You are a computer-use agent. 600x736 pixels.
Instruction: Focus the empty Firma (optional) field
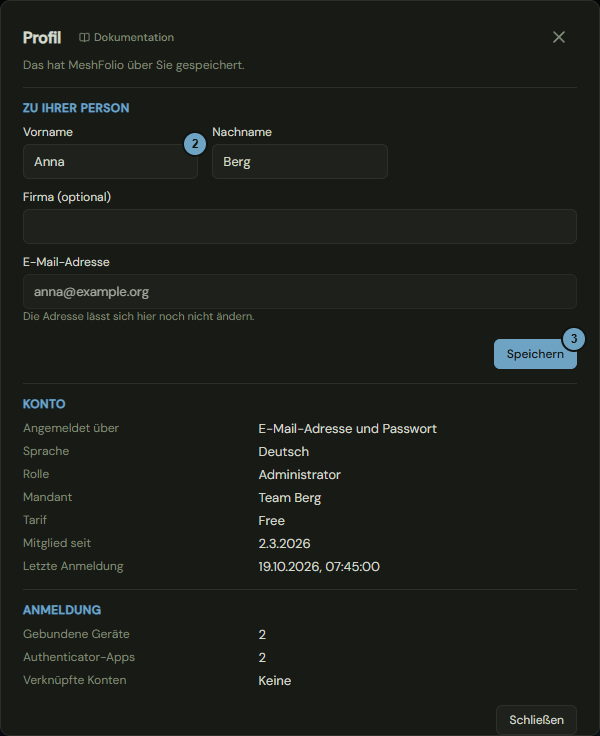pos(300,226)
